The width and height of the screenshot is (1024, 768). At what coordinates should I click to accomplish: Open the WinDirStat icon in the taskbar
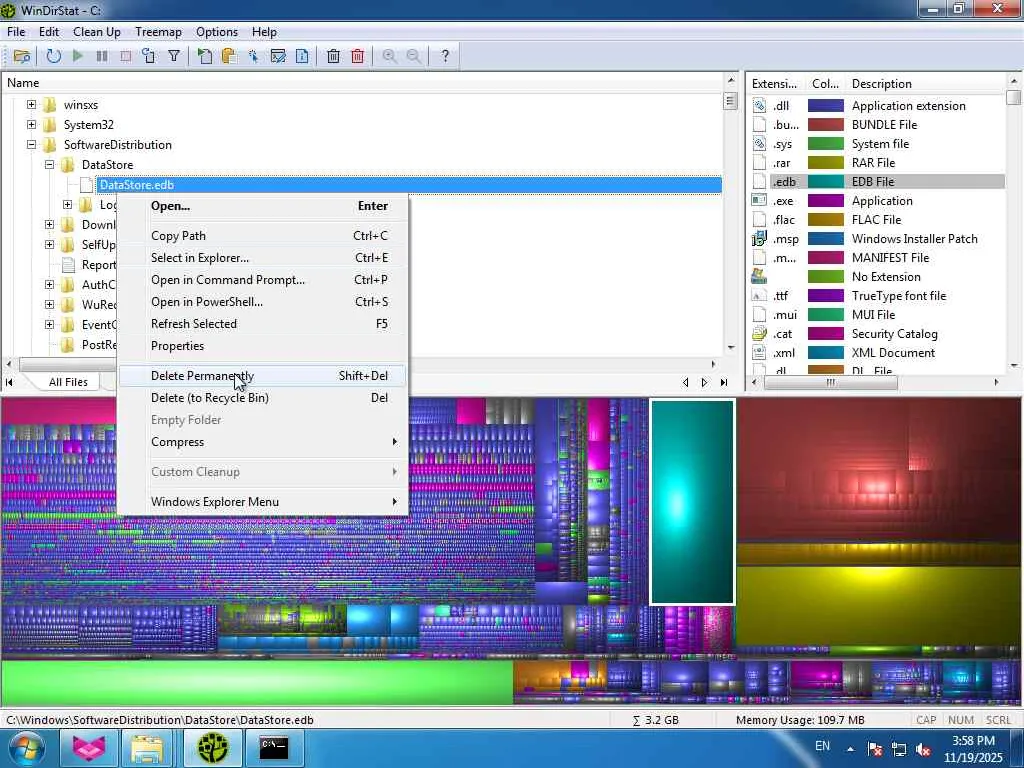click(212, 747)
